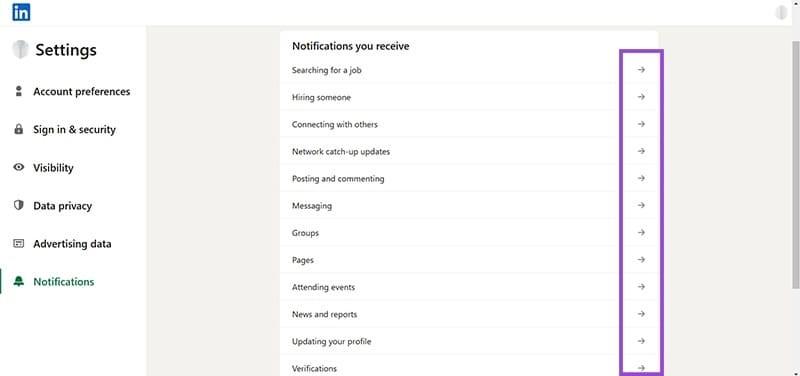Click the person icon beside Account preferences
This screenshot has height=376, width=800.
tap(19, 91)
